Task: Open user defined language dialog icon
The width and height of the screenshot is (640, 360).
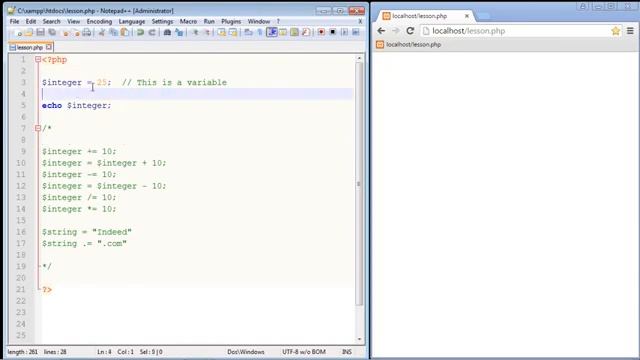Action: [283, 32]
